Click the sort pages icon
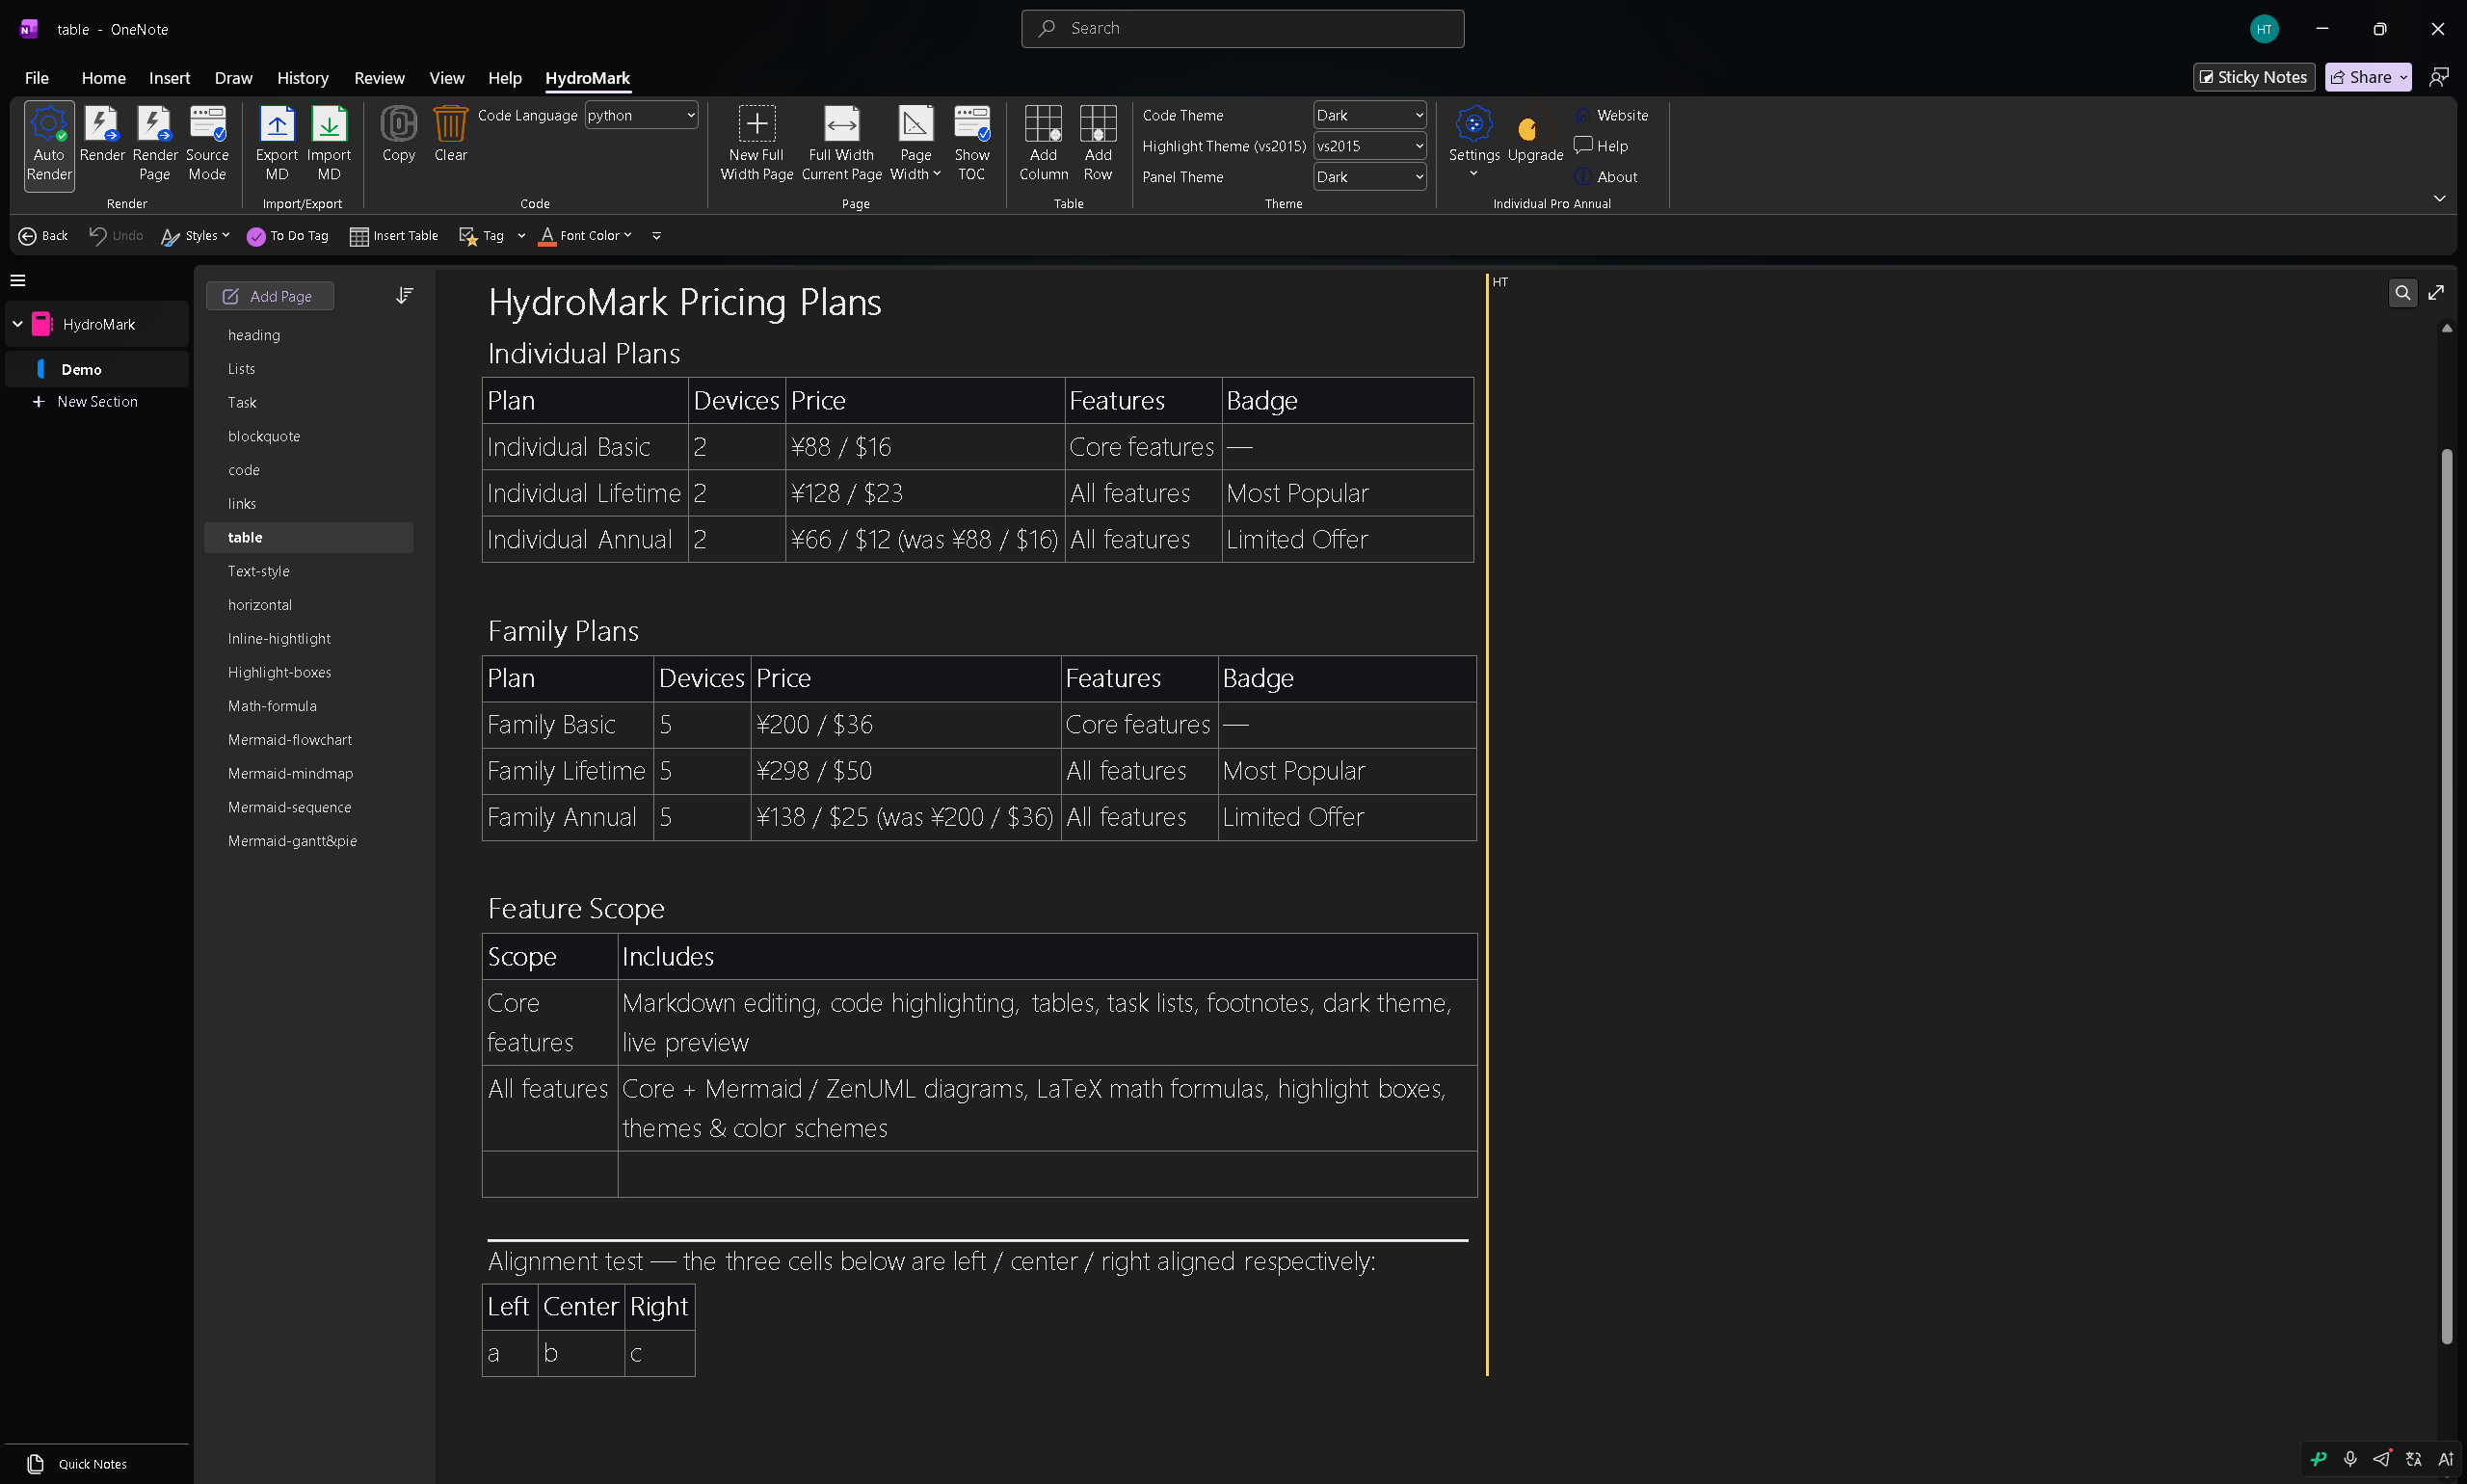The height and width of the screenshot is (1484, 2467). pos(404,296)
